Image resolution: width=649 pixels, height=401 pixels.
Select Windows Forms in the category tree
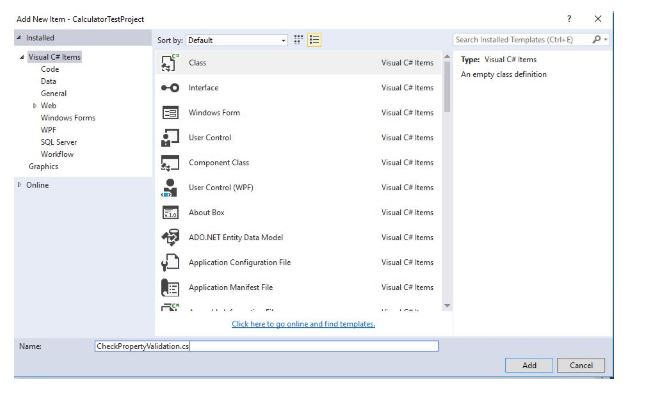coord(67,118)
